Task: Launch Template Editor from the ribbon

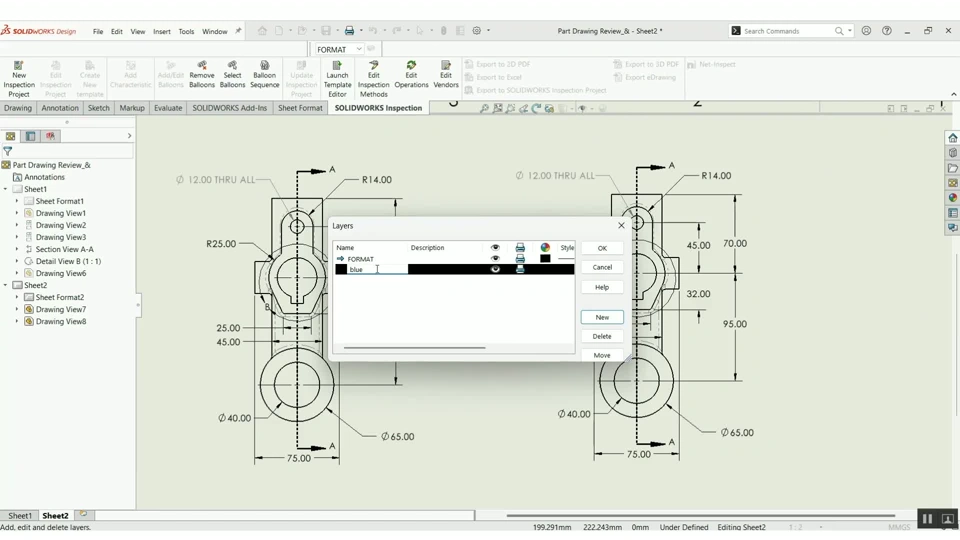Action: point(337,79)
